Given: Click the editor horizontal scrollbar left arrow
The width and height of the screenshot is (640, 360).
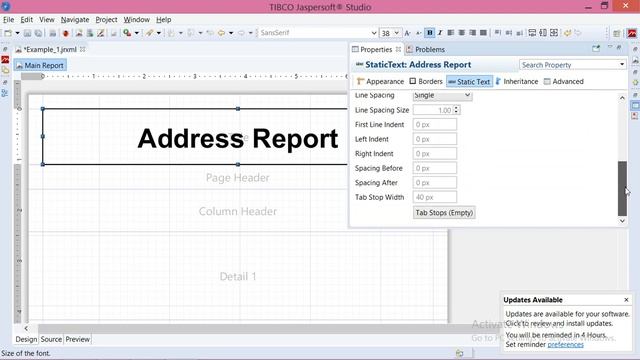Looking at the screenshot, I should coord(26,328).
